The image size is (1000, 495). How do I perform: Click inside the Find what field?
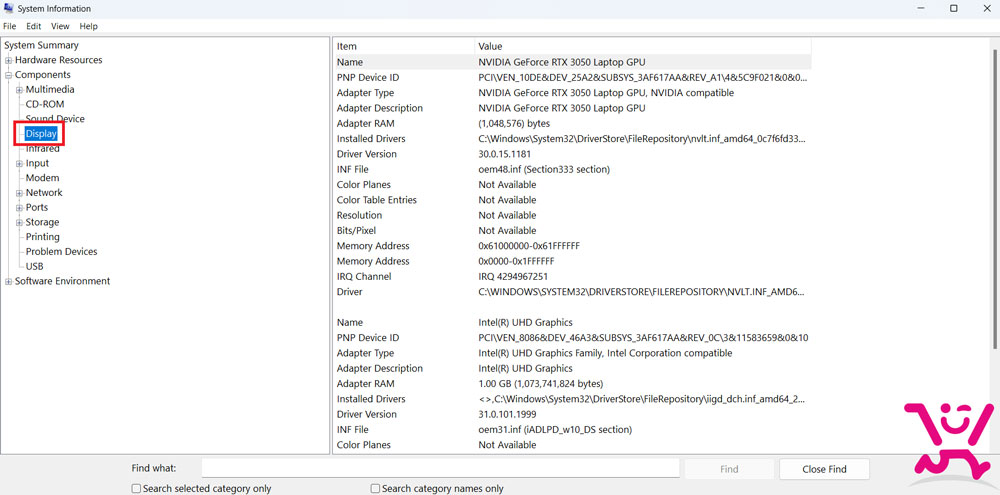click(x=441, y=468)
